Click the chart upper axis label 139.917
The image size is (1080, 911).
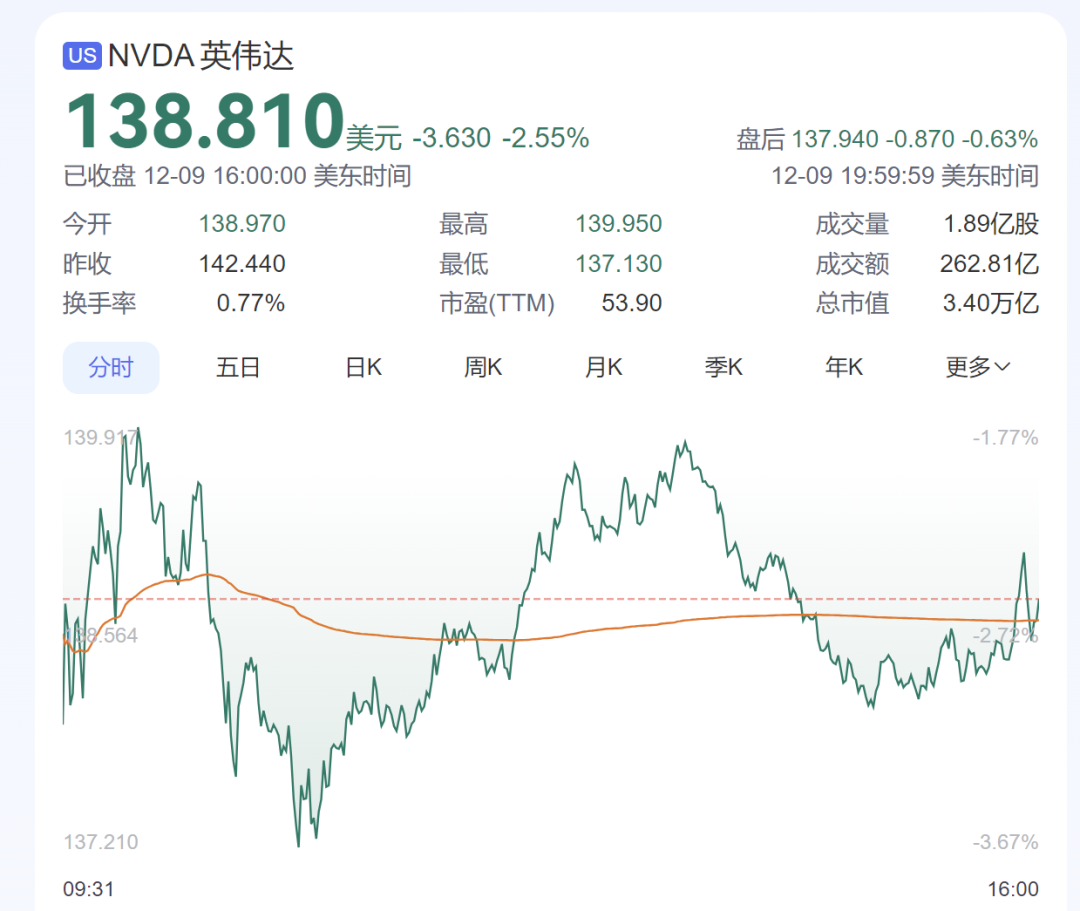[x=101, y=437]
